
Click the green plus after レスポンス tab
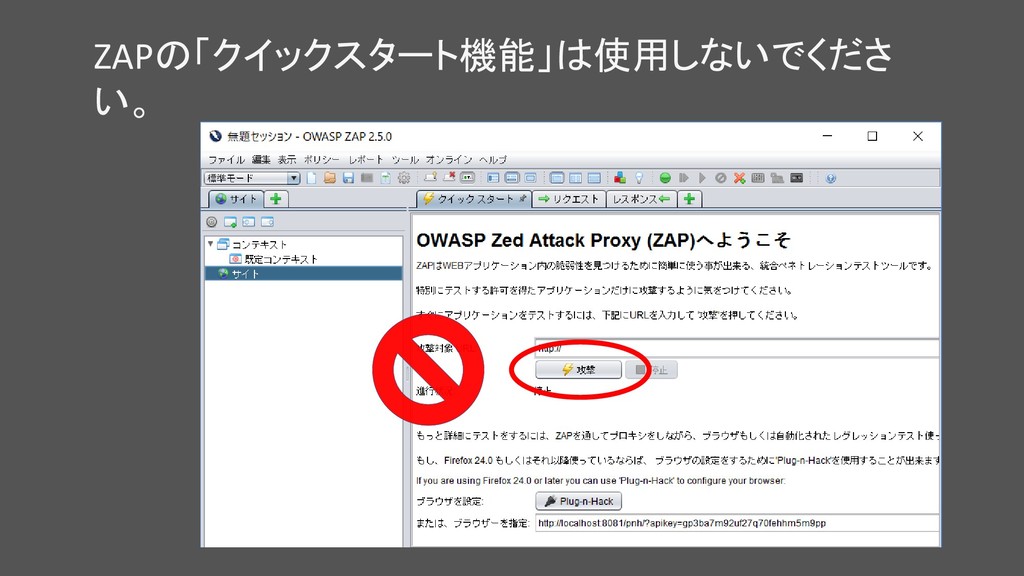[x=689, y=199]
